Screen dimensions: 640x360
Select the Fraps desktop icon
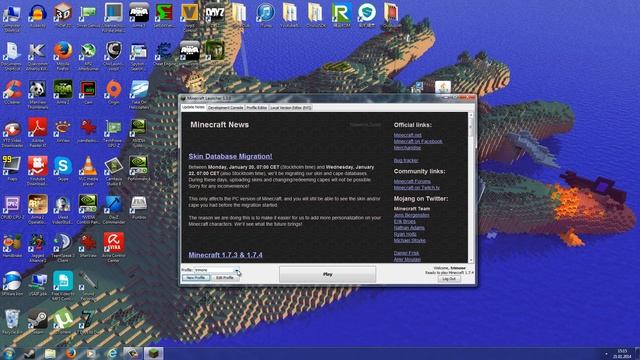point(12,169)
